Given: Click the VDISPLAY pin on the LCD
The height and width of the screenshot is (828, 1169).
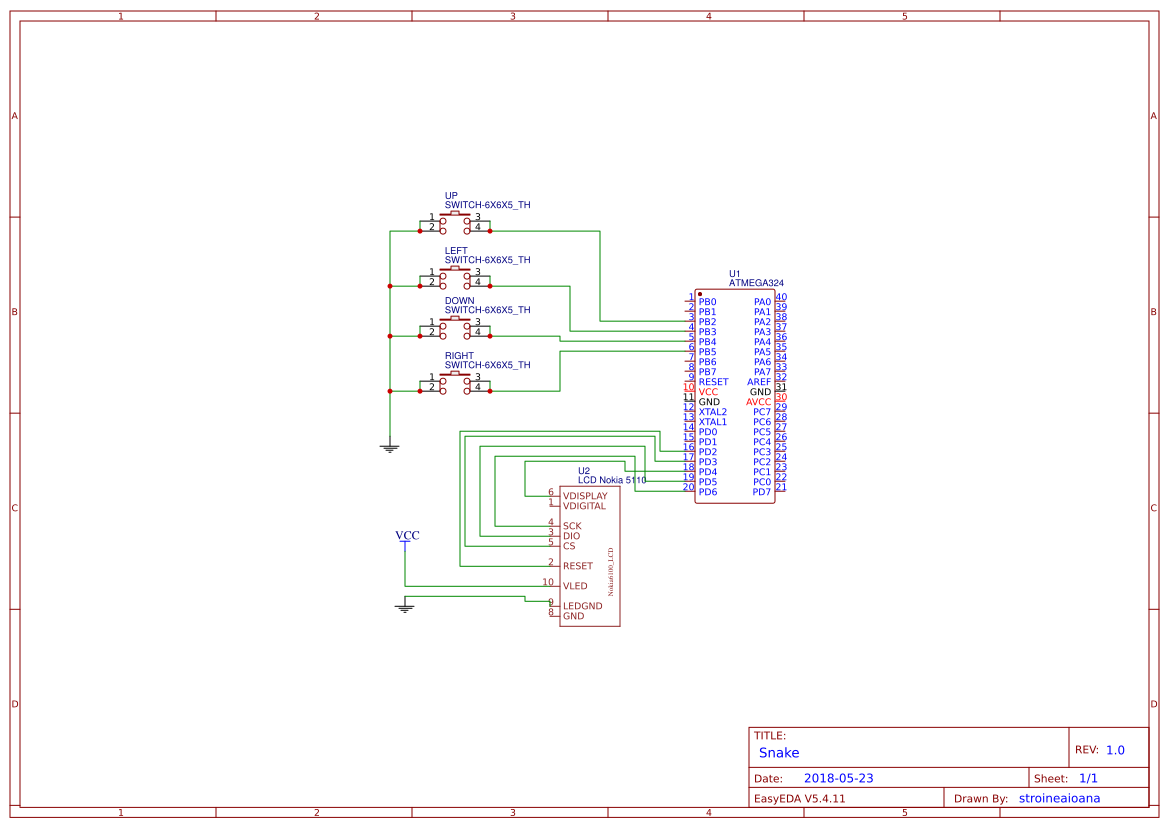Looking at the screenshot, I should [x=585, y=496].
